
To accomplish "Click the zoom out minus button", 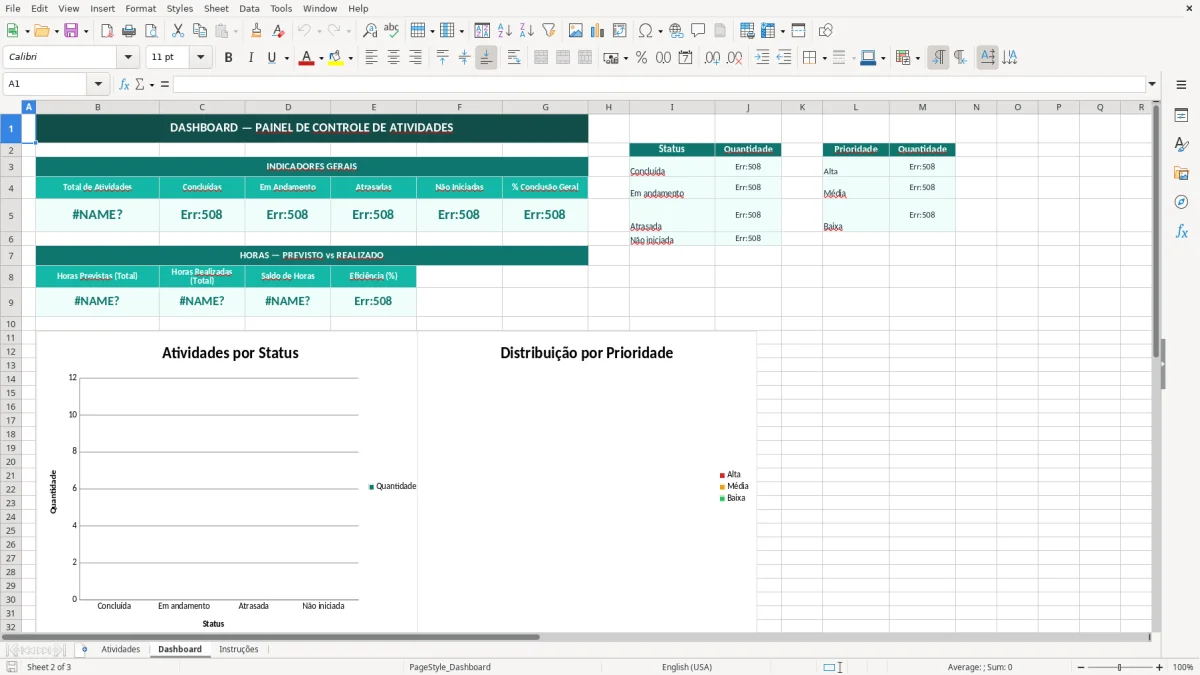I will [x=1081, y=667].
